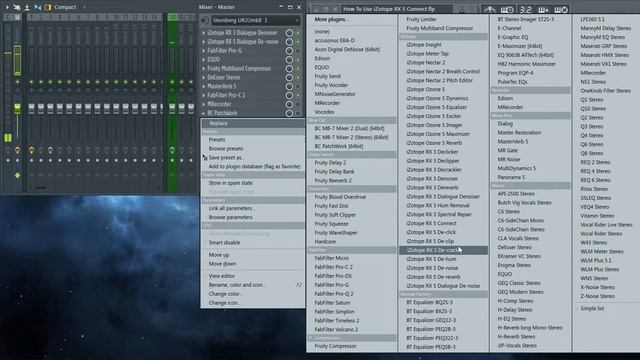Toggle enable LED for iZotope RX 3 Dialogue Denoiser slot
The width and height of the screenshot is (640, 360).
298,33
